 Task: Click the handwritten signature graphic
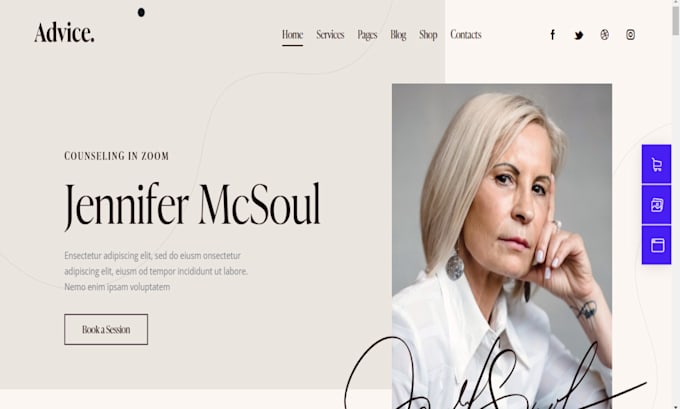click(494, 375)
